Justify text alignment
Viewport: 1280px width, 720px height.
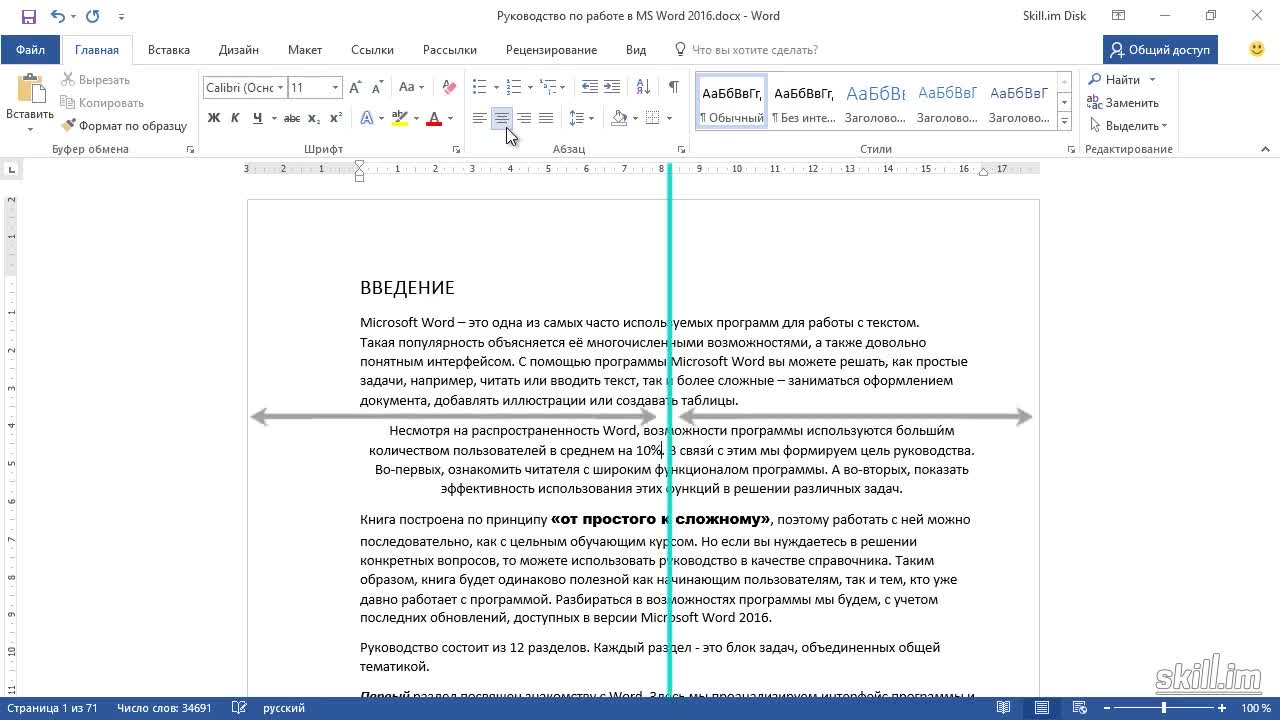[x=546, y=118]
